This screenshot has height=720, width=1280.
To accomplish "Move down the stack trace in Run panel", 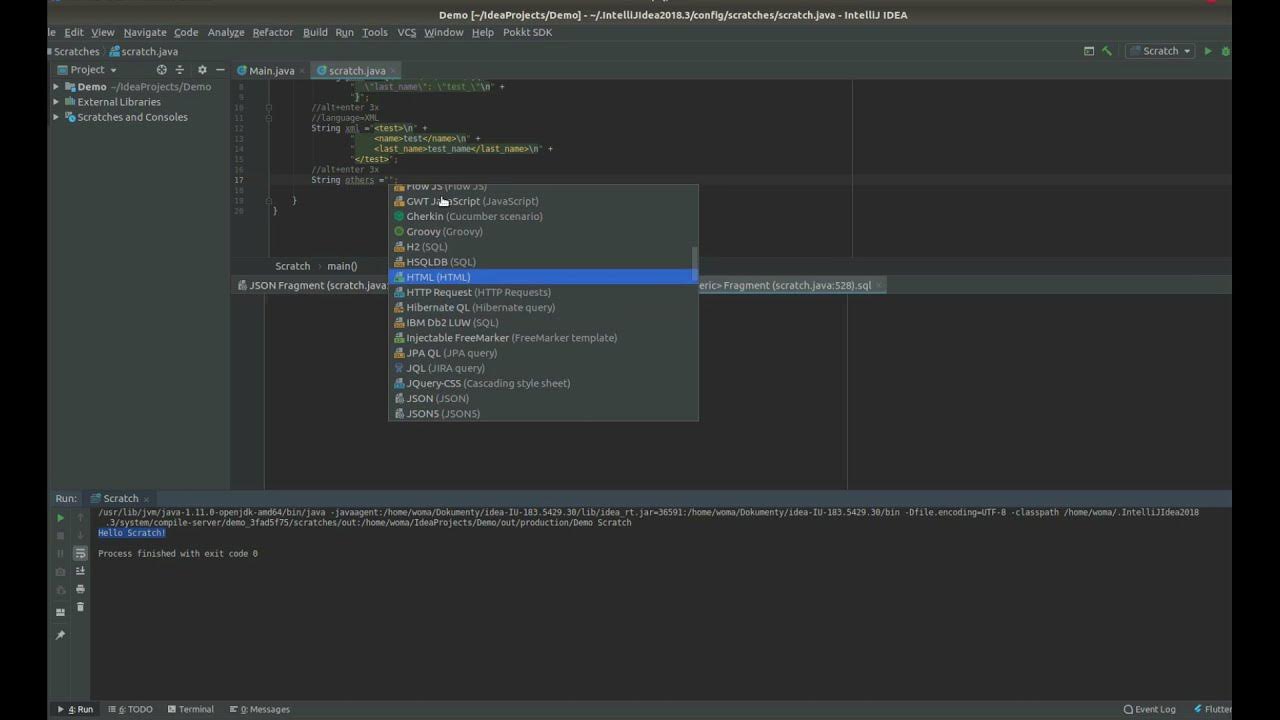I will pos(81,536).
